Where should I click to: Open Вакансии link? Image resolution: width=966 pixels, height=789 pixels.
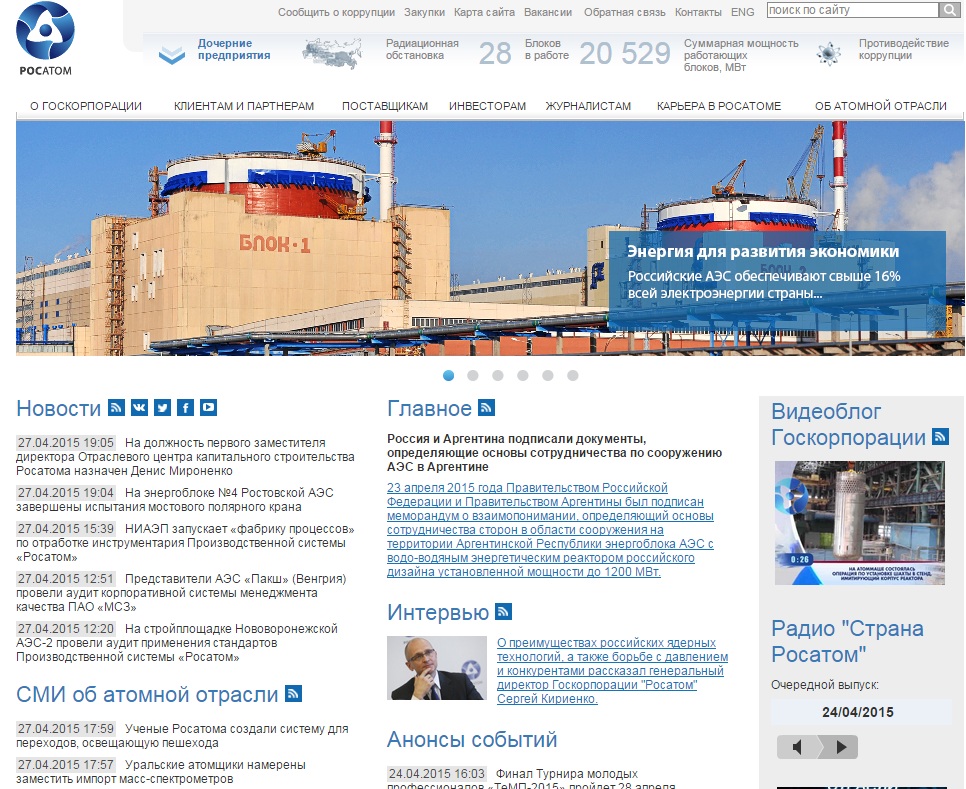548,12
